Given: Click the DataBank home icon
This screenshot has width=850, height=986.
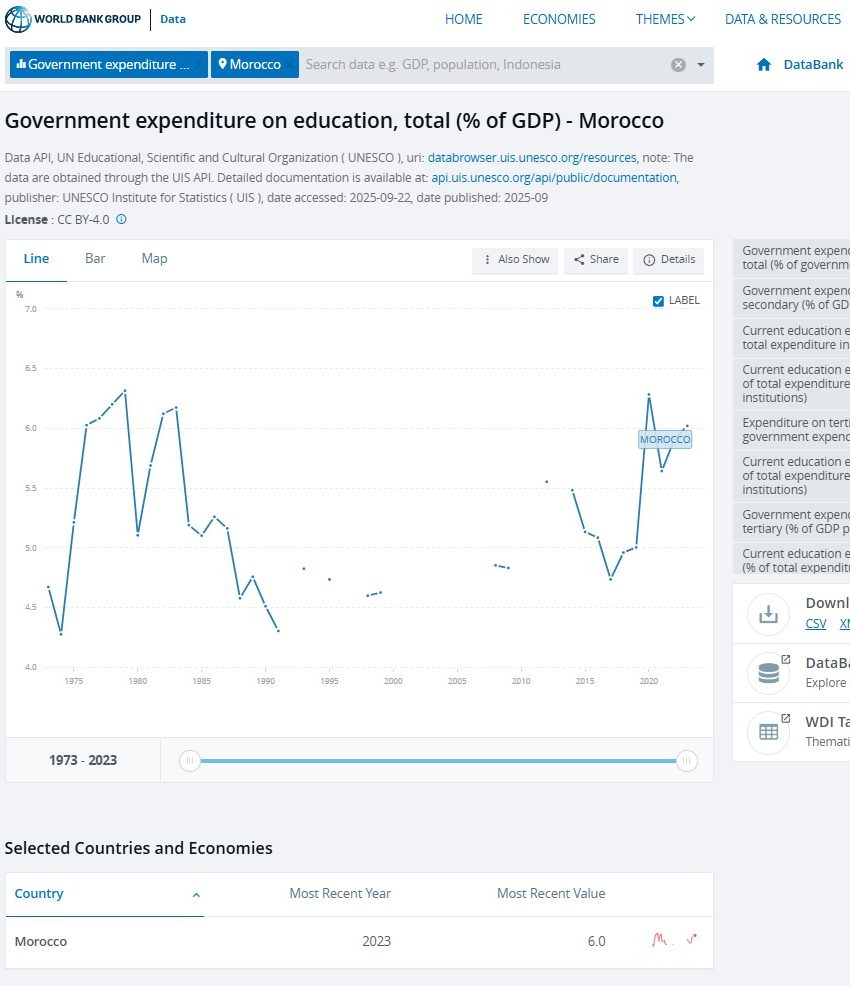Looking at the screenshot, I should pos(764,65).
